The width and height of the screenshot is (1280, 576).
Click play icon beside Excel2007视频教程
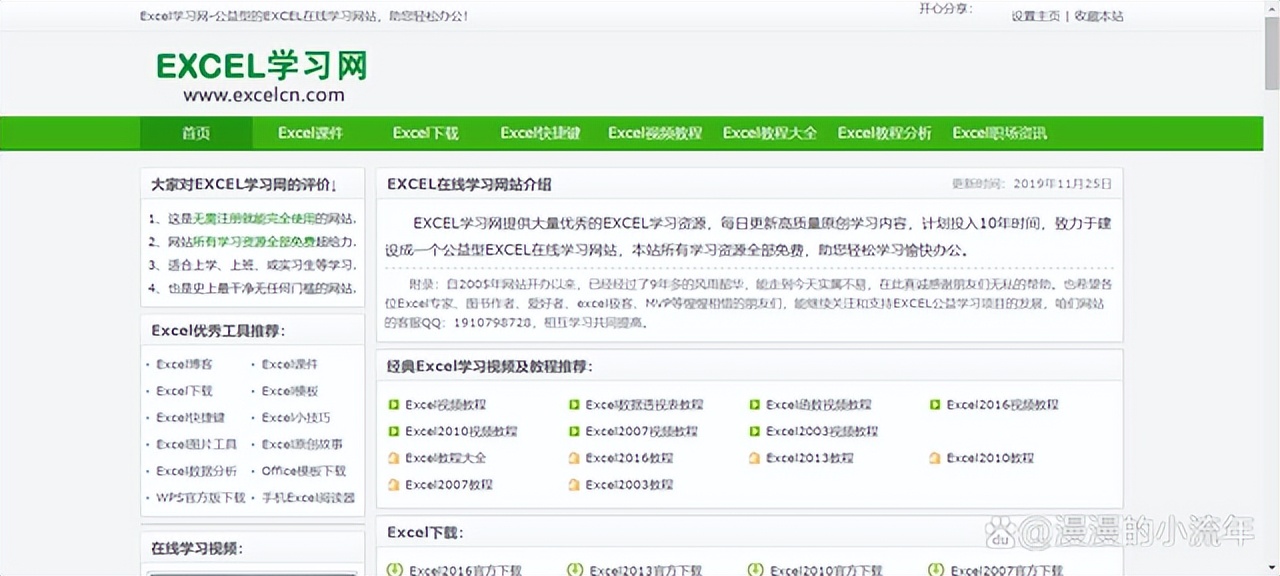574,431
